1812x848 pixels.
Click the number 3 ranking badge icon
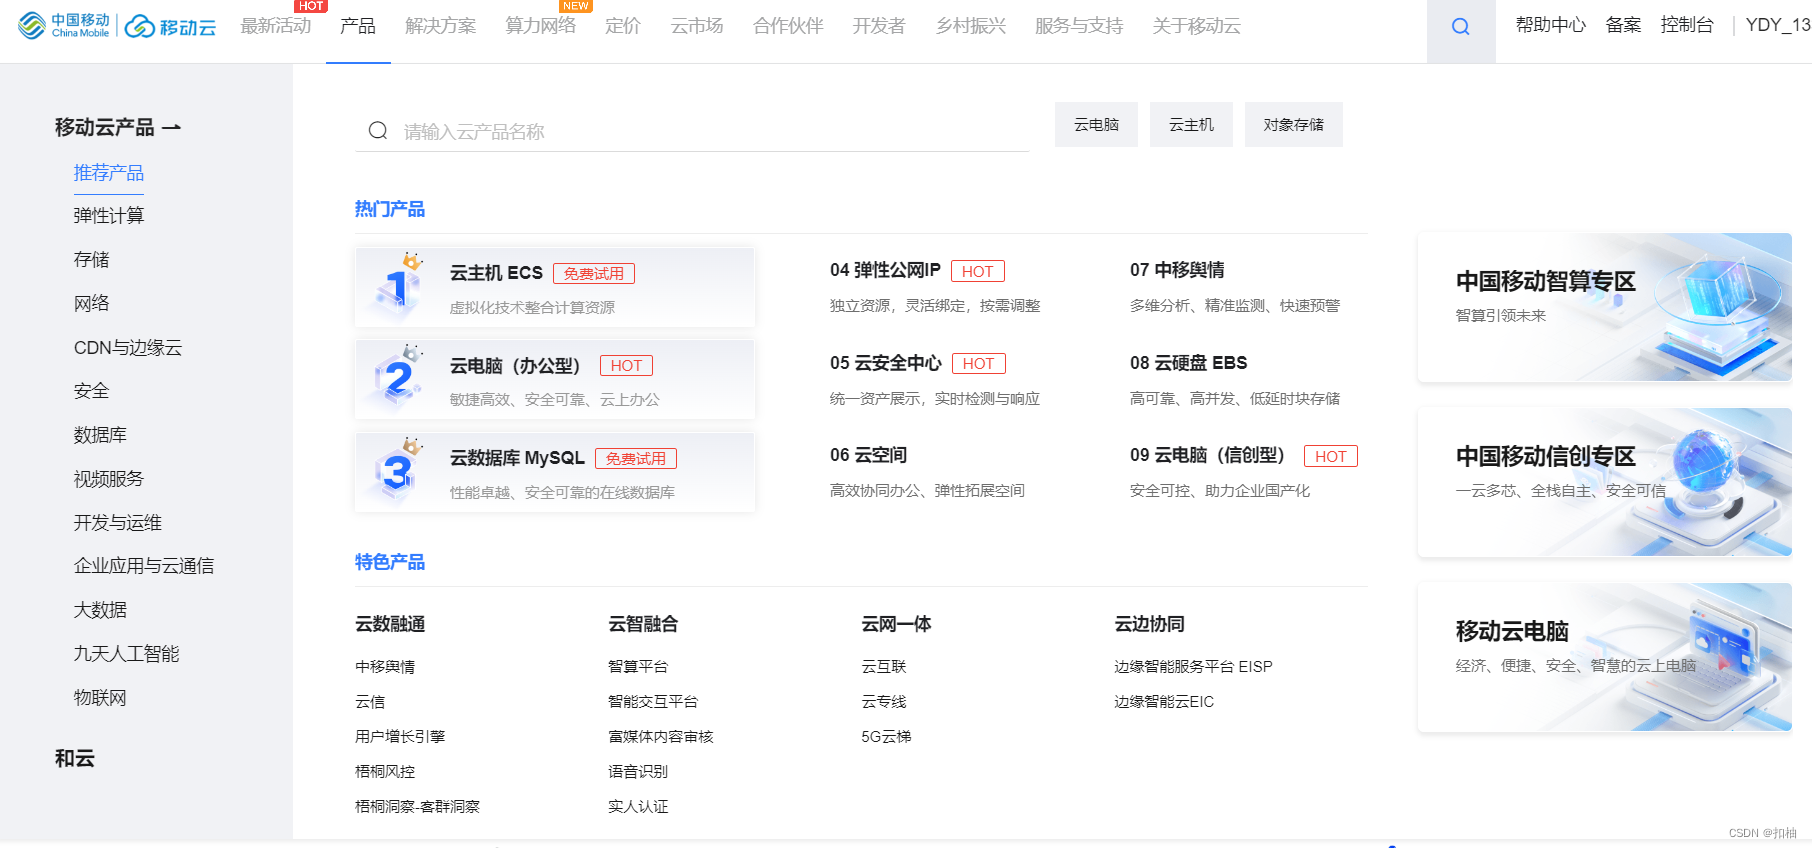[398, 471]
